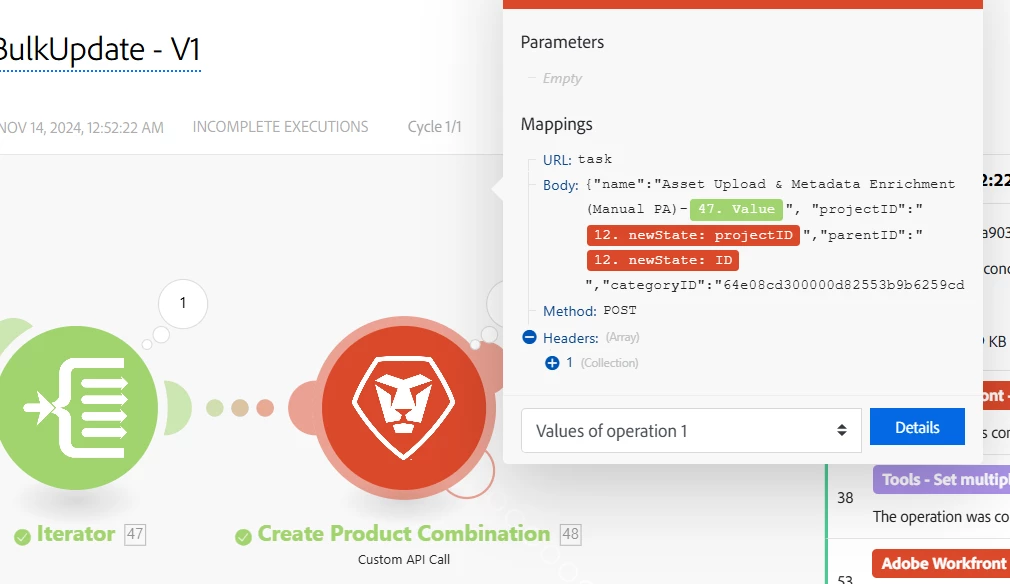This screenshot has height=584, width=1010.
Task: Click the 47. Value green mapping tag
Action: (x=736, y=209)
